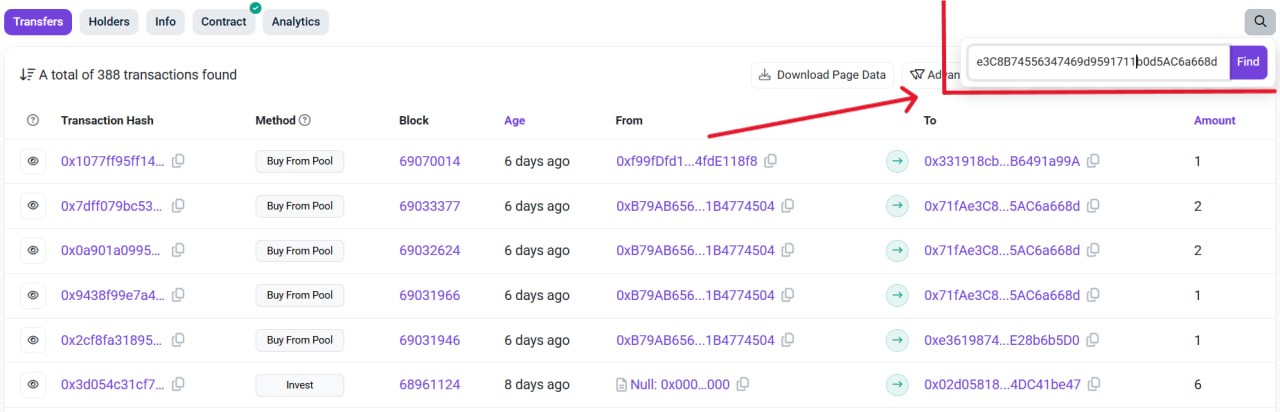Viewport: 1280px width, 412px height.
Task: Open transaction 0x3d054c31cf7 link
Action: 111,384
